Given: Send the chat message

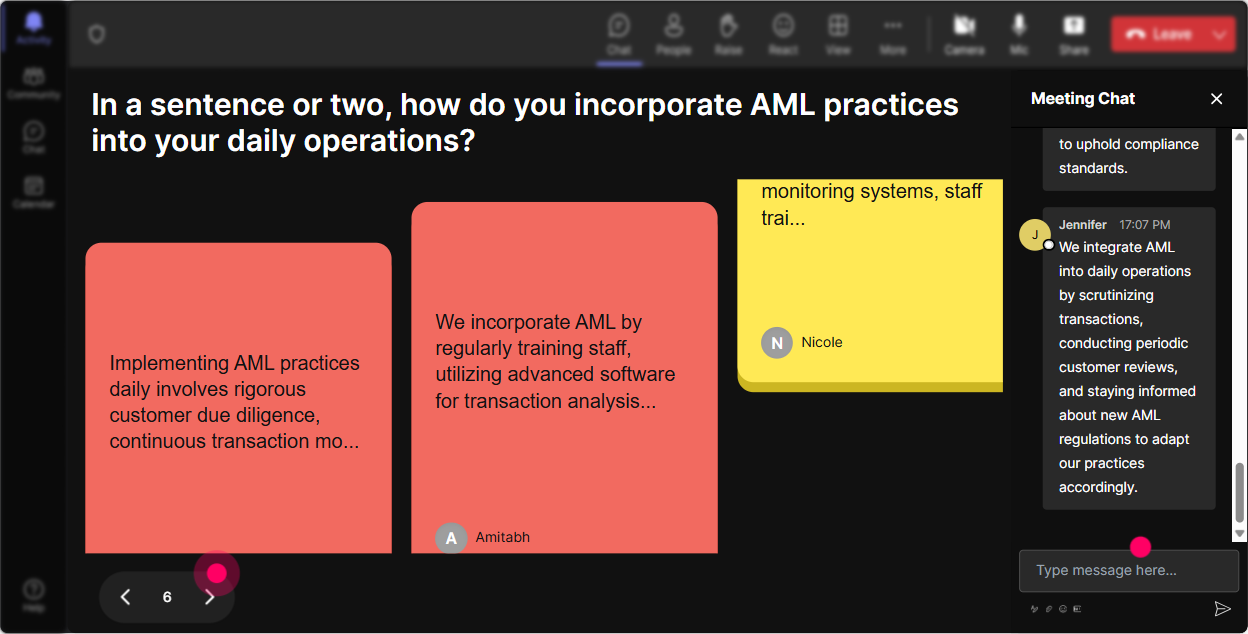Looking at the screenshot, I should click(1222, 608).
